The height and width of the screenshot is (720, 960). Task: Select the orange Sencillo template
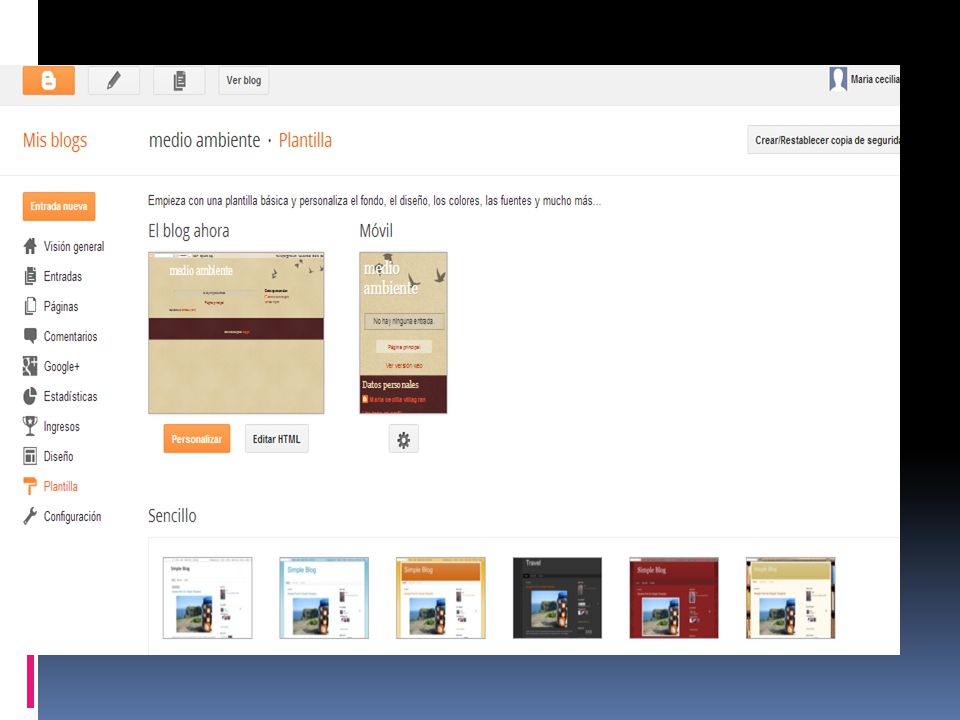(x=441, y=598)
